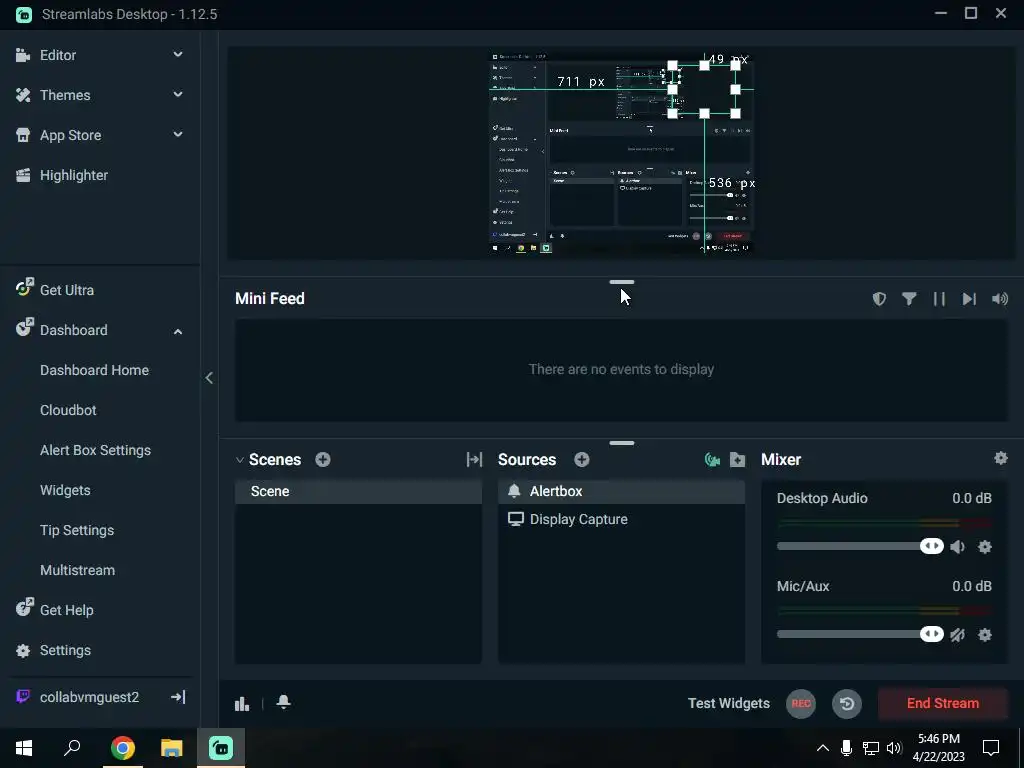The width and height of the screenshot is (1024, 768).
Task: Open the App Store section
Action: (70, 135)
